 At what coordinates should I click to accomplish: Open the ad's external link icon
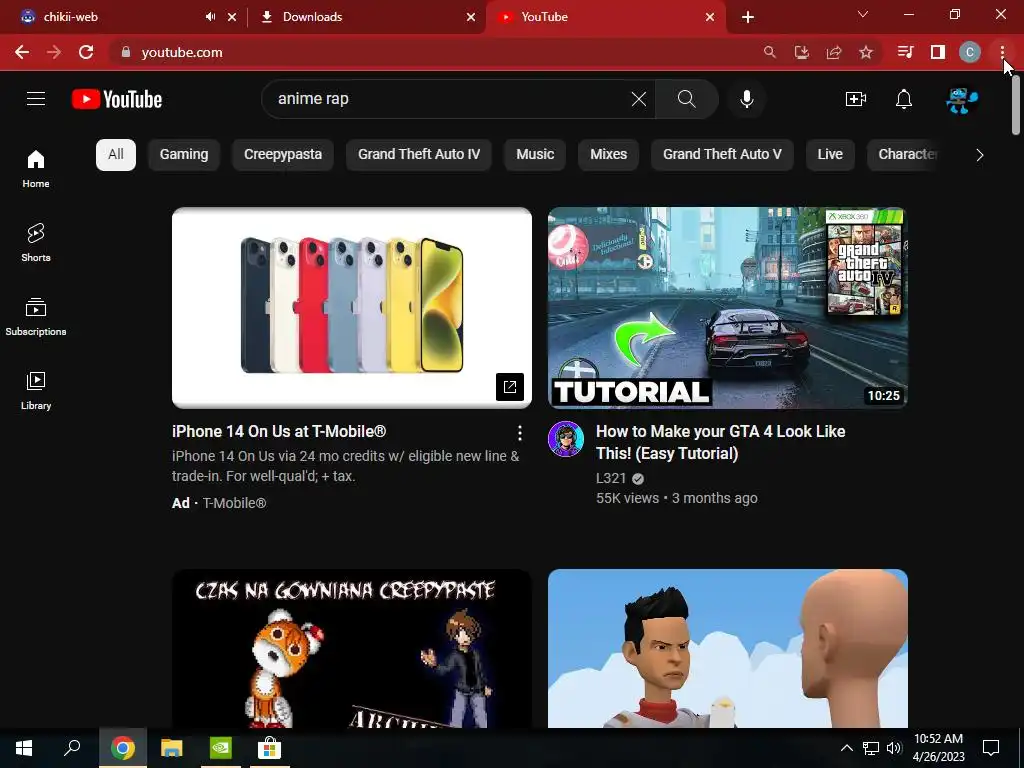[510, 387]
